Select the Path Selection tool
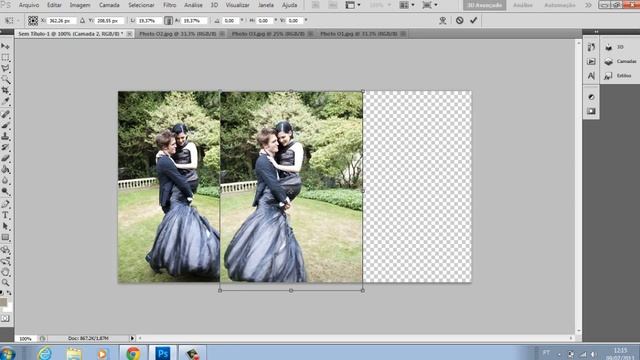The width and height of the screenshot is (640, 360). 5,226
